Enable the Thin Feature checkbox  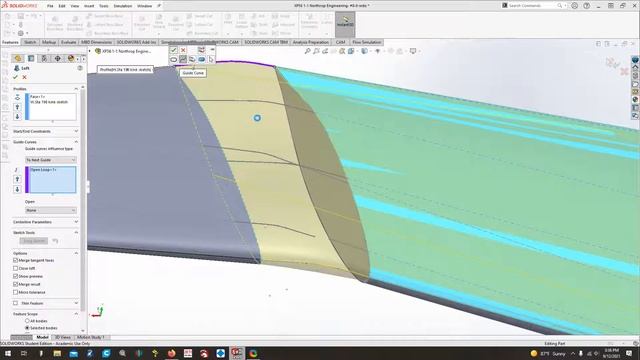[x=16, y=303]
